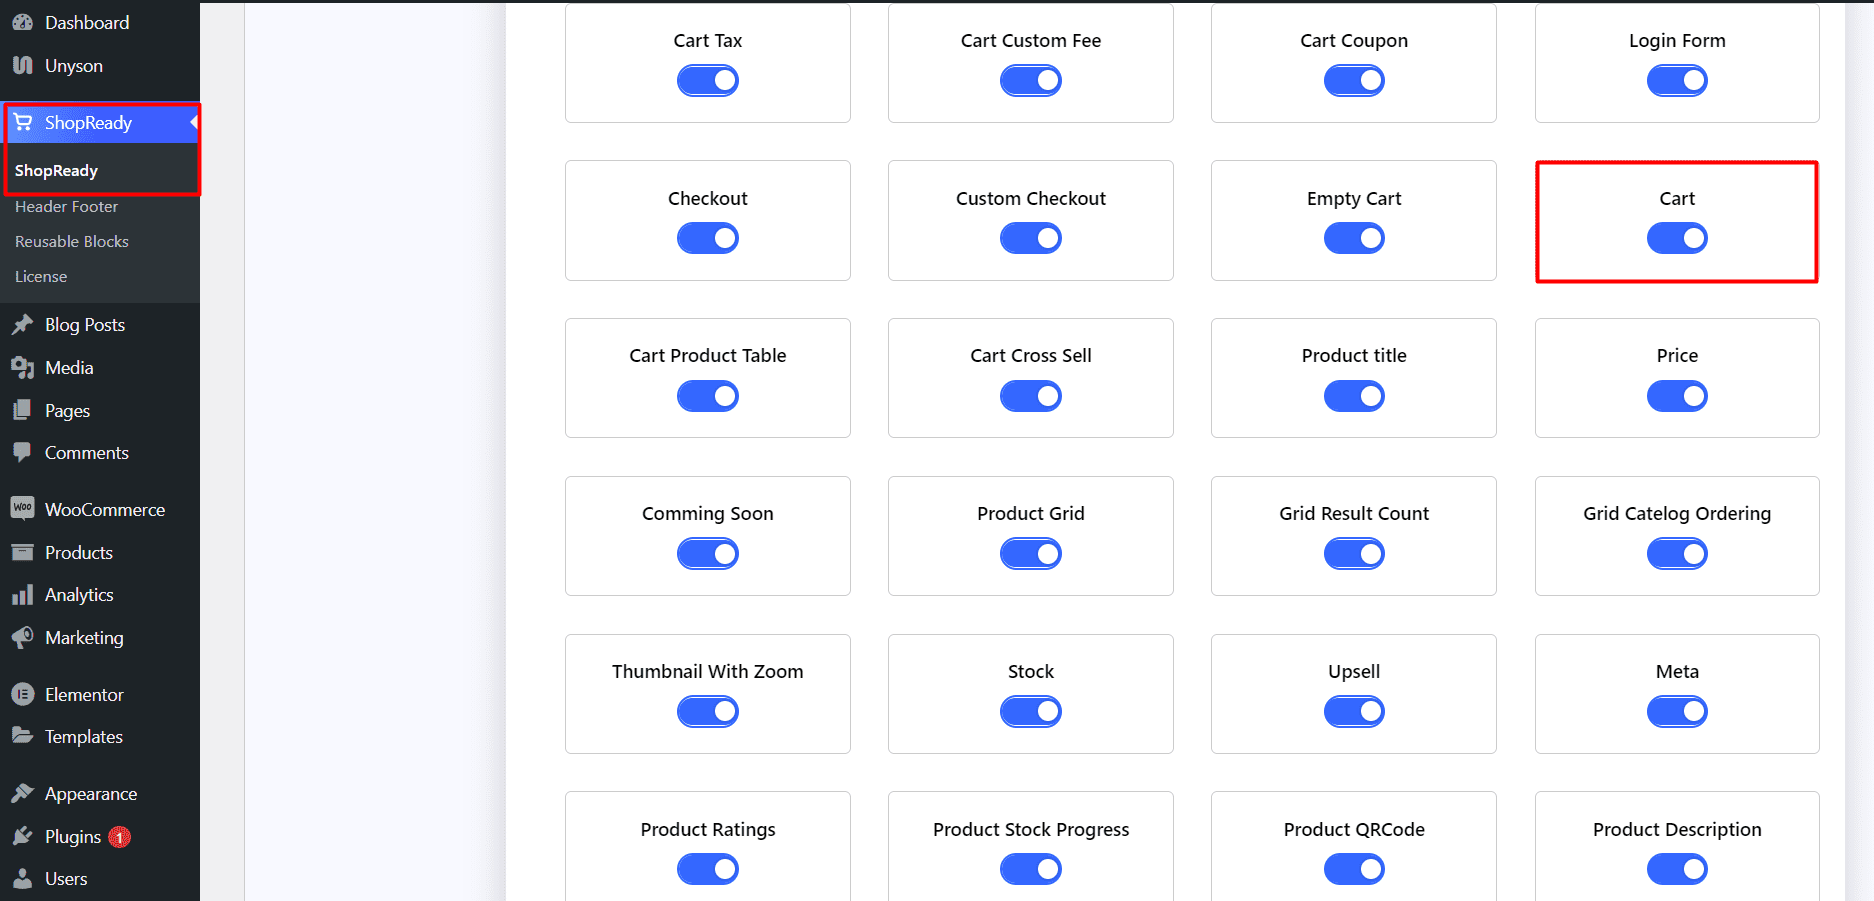Disable the Cart widget toggle
This screenshot has height=901, width=1874.
coord(1677,238)
